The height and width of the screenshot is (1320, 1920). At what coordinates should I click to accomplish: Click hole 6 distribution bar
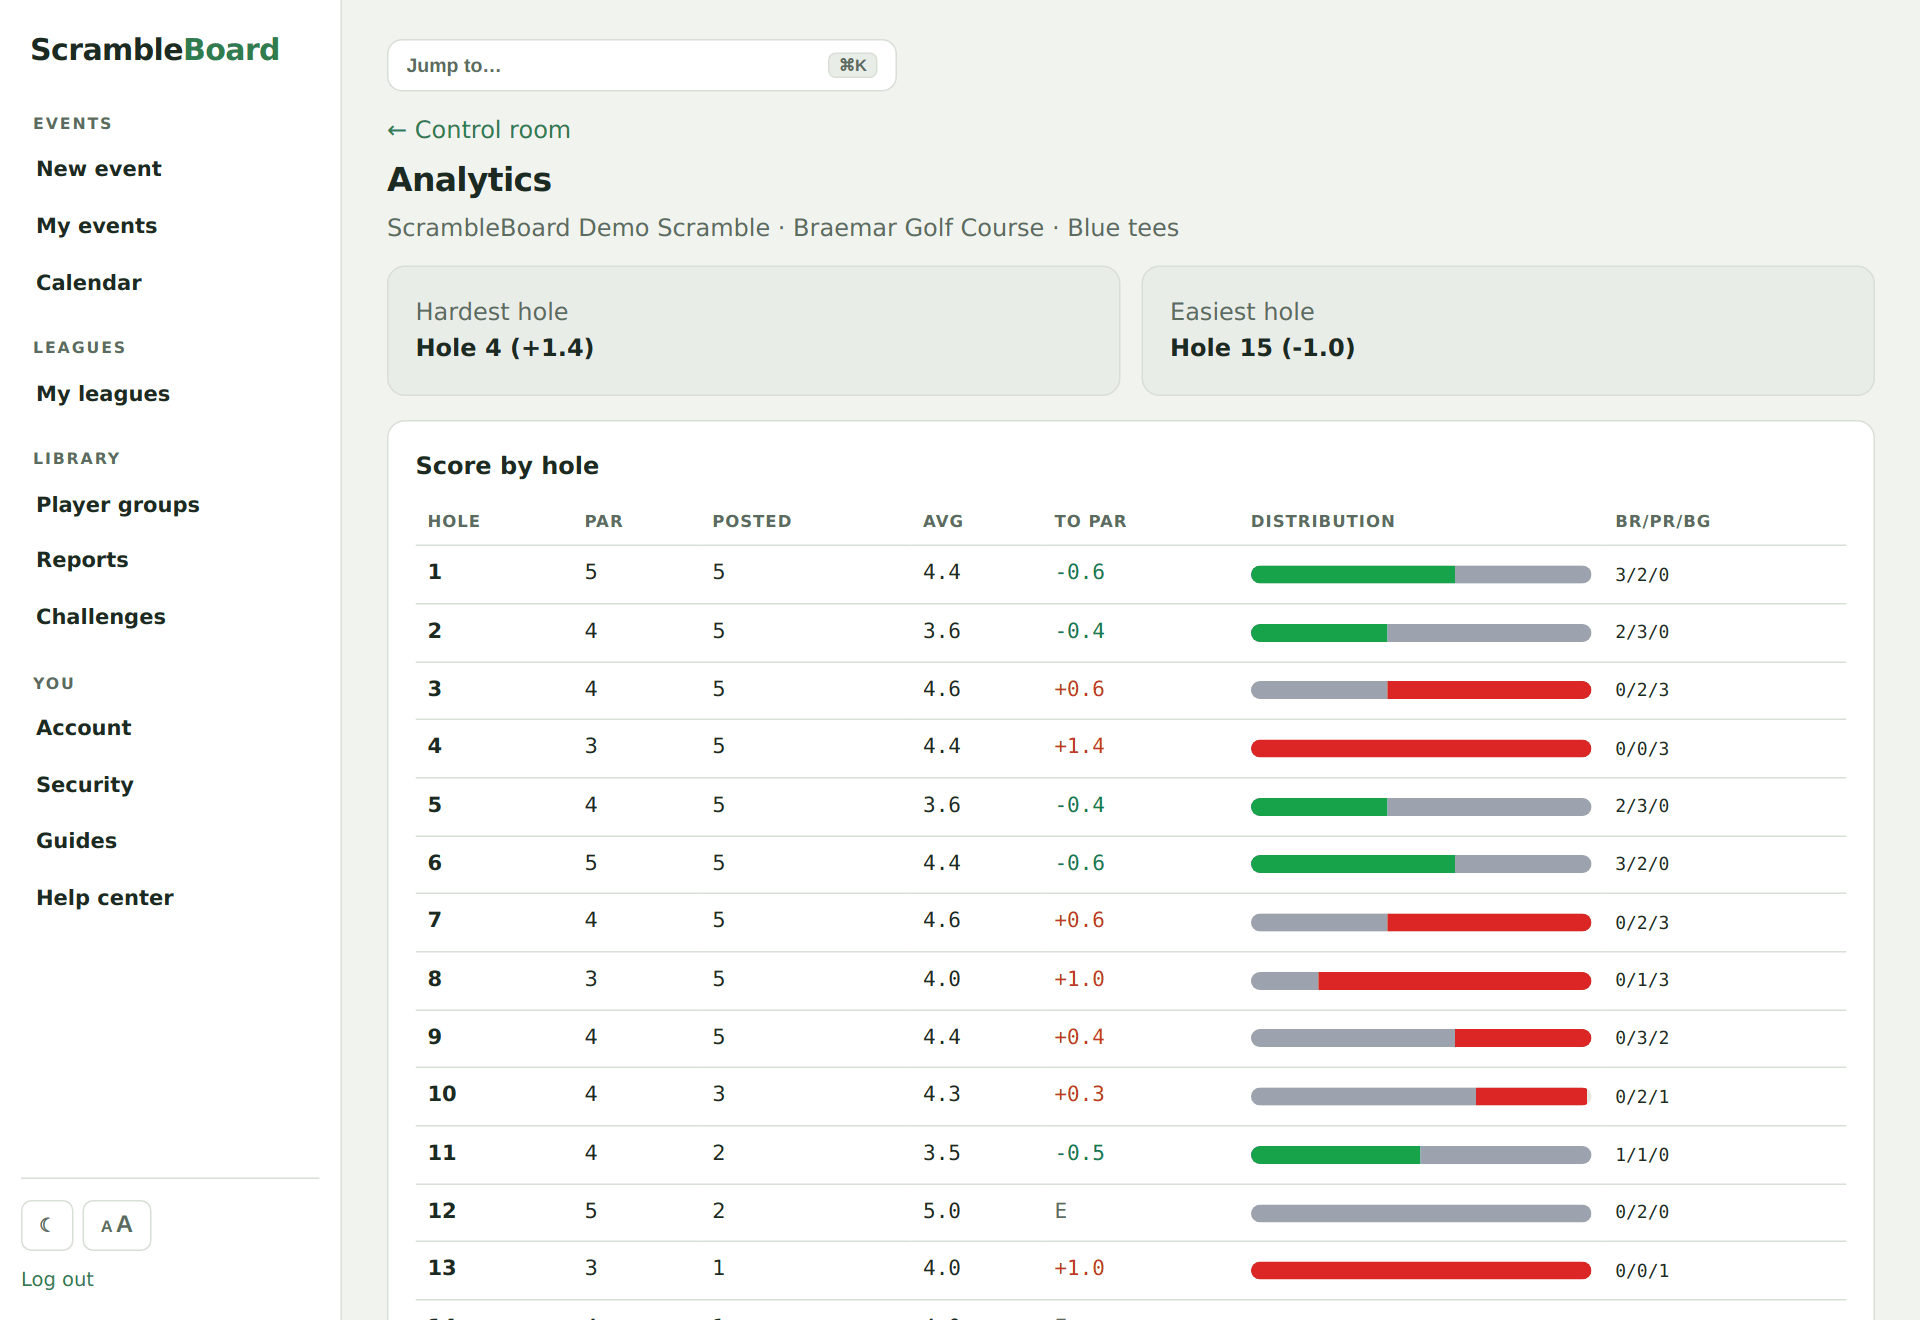tap(1421, 864)
